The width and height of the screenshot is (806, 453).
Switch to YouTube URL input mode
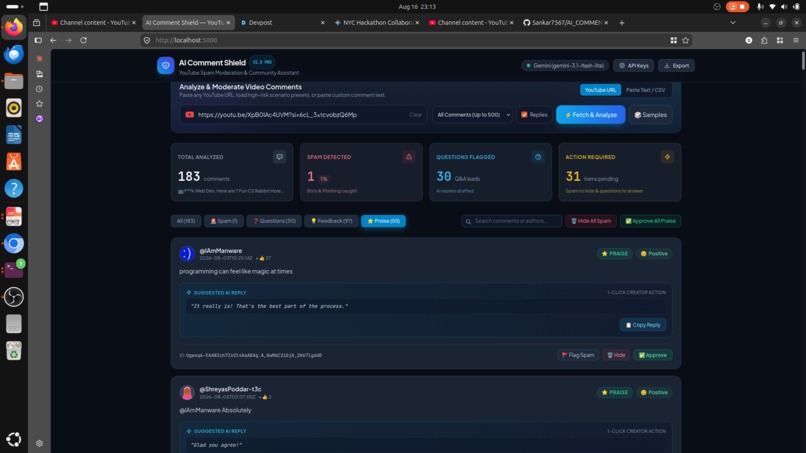coord(600,90)
